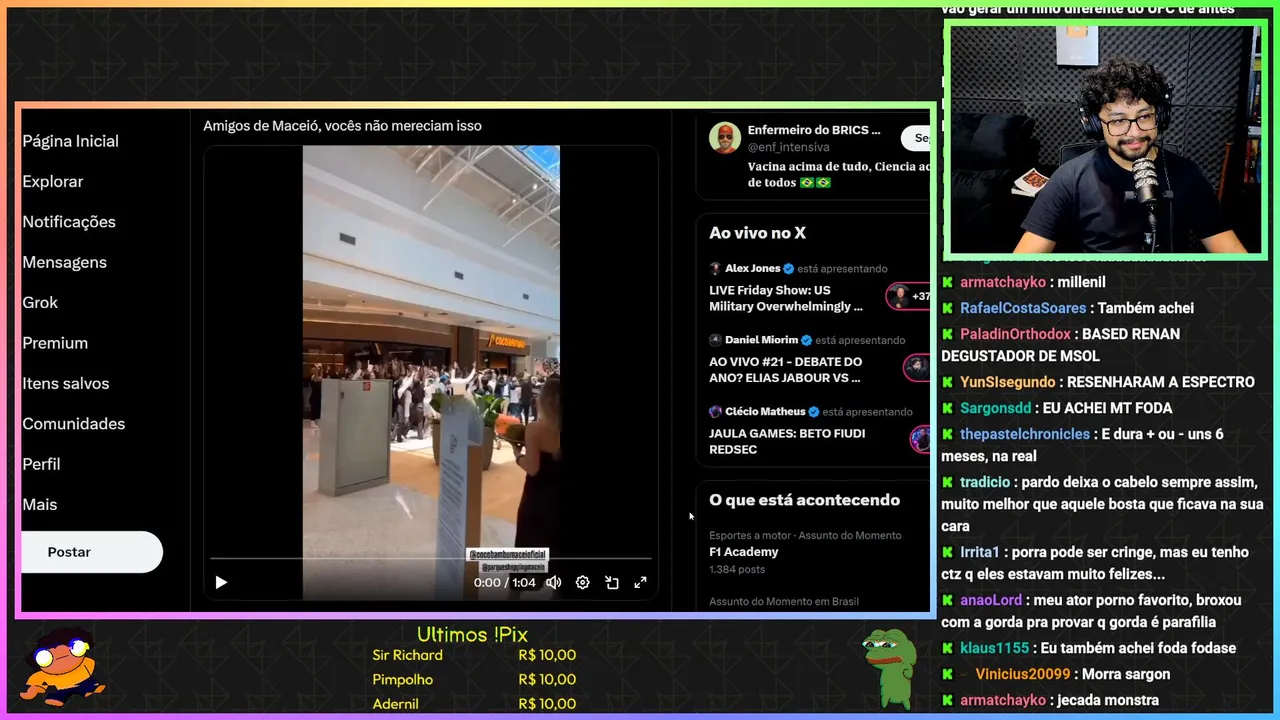1280x720 pixels.
Task: Click Pix donor Adernil
Action: [395, 704]
